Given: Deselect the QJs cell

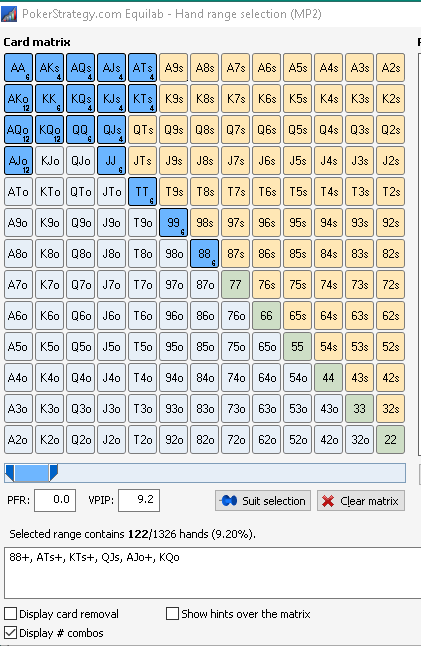Looking at the screenshot, I should click(112, 129).
